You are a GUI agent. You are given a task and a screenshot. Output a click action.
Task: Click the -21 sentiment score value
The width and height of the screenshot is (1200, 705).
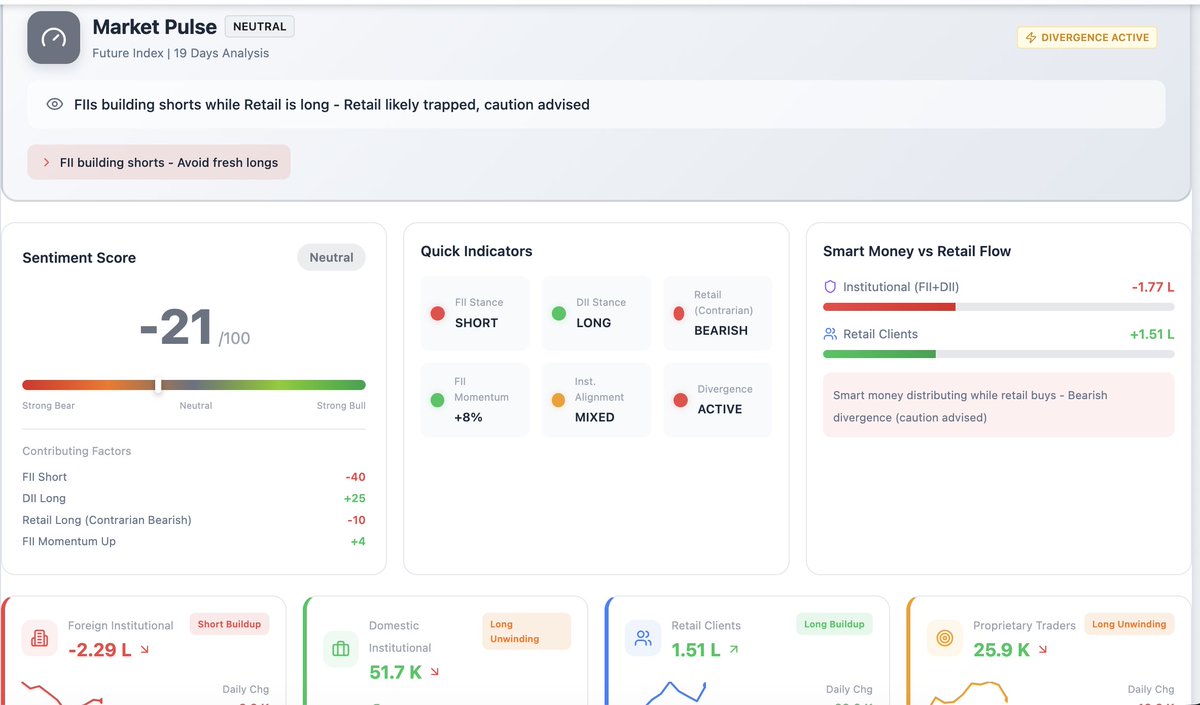[x=176, y=328]
